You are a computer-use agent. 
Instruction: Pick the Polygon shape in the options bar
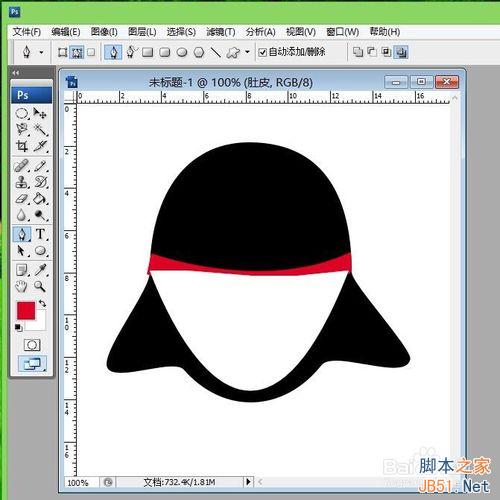click(x=199, y=52)
